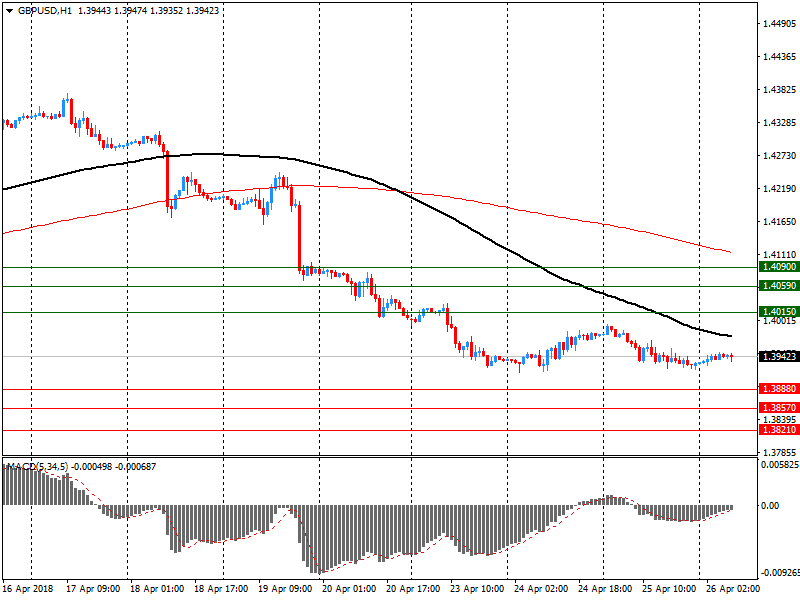Select the 1.38880 support level label
This screenshot has height=600, width=800.
779,389
